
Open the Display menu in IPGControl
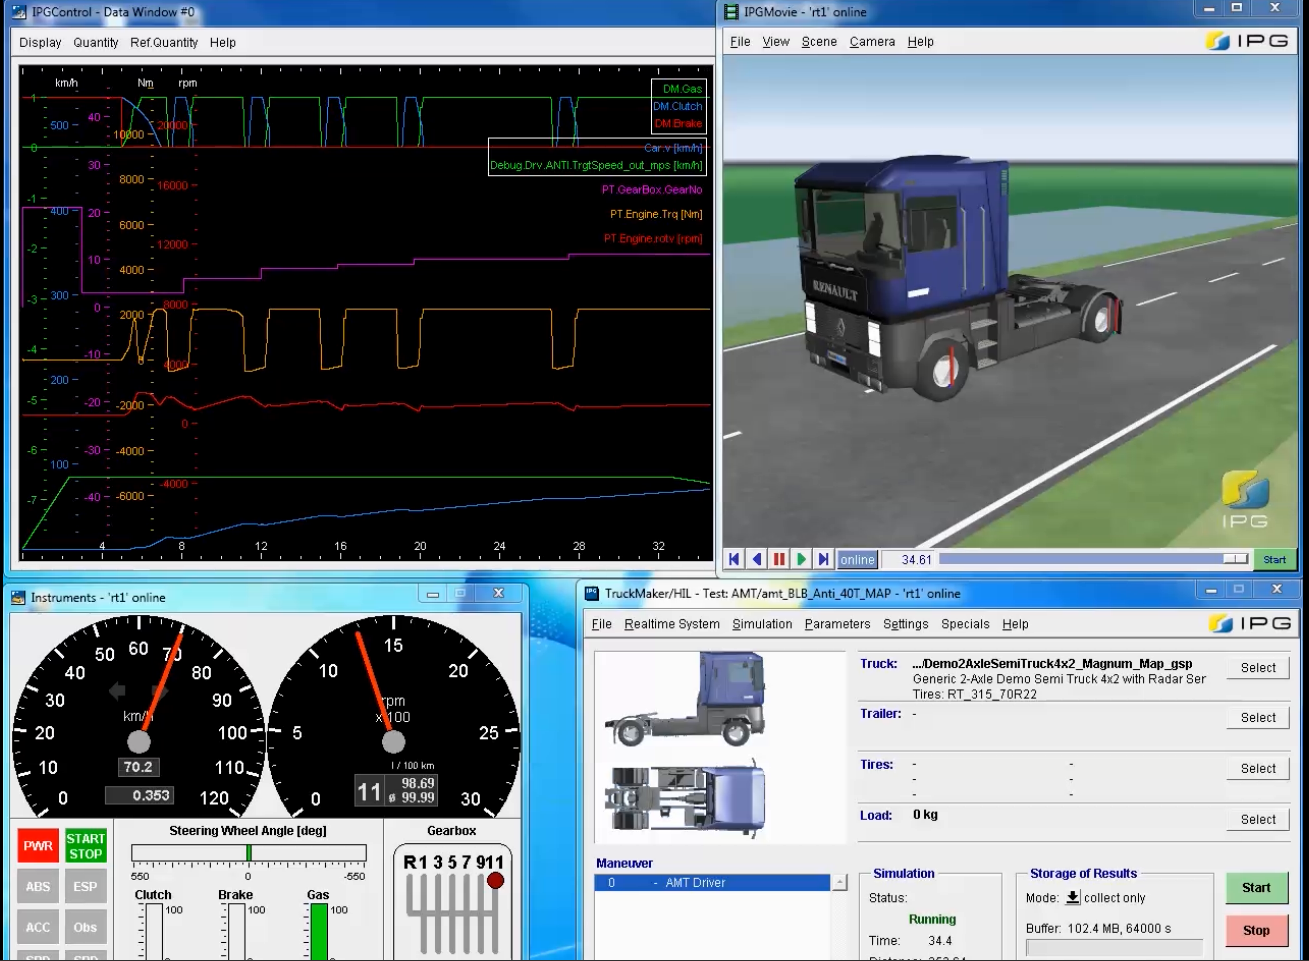pos(40,43)
